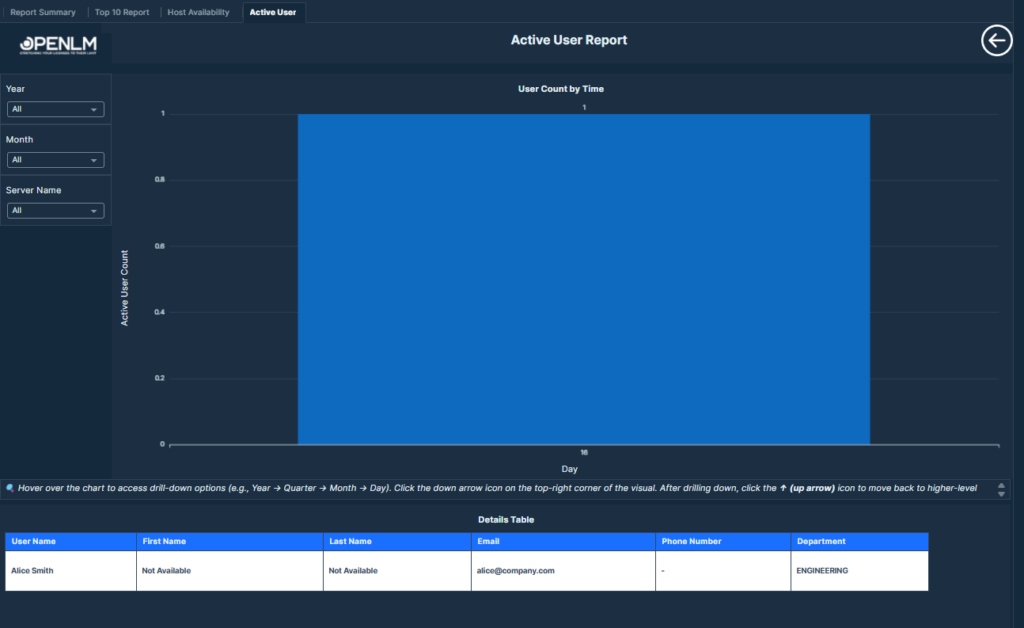The image size is (1024, 628).
Task: Expand the Month filter dropdown
Action: pos(55,160)
